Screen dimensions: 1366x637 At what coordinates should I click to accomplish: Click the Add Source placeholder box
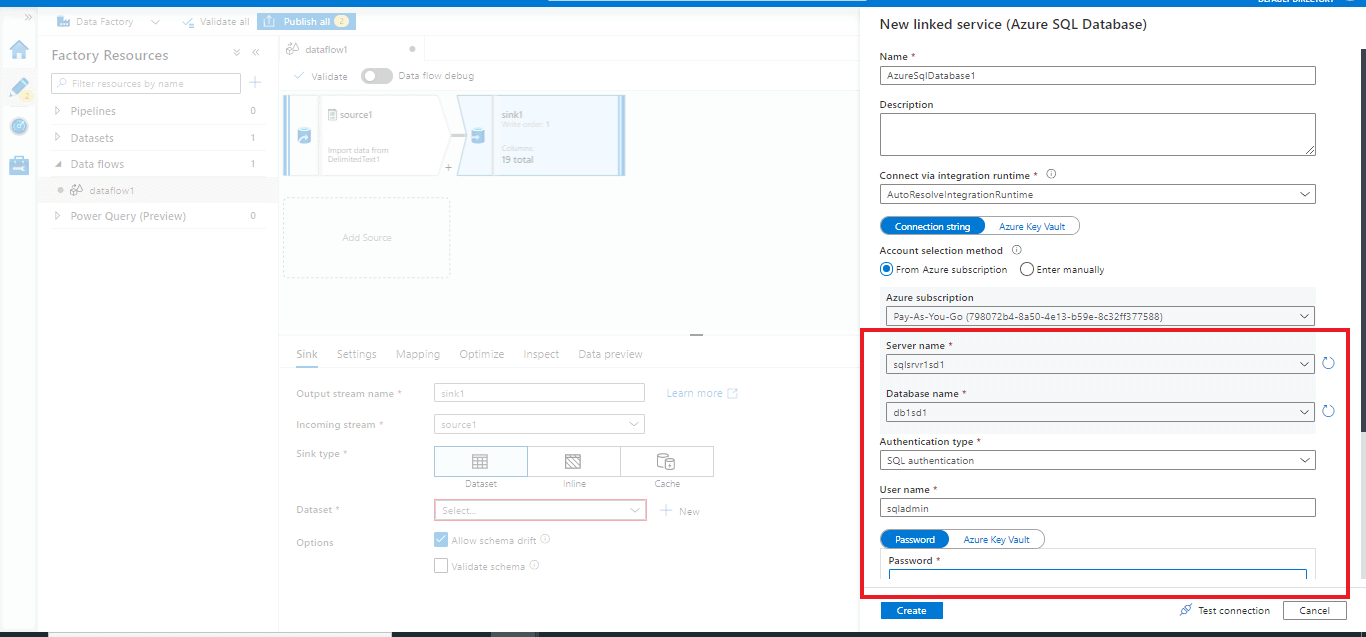(x=366, y=237)
